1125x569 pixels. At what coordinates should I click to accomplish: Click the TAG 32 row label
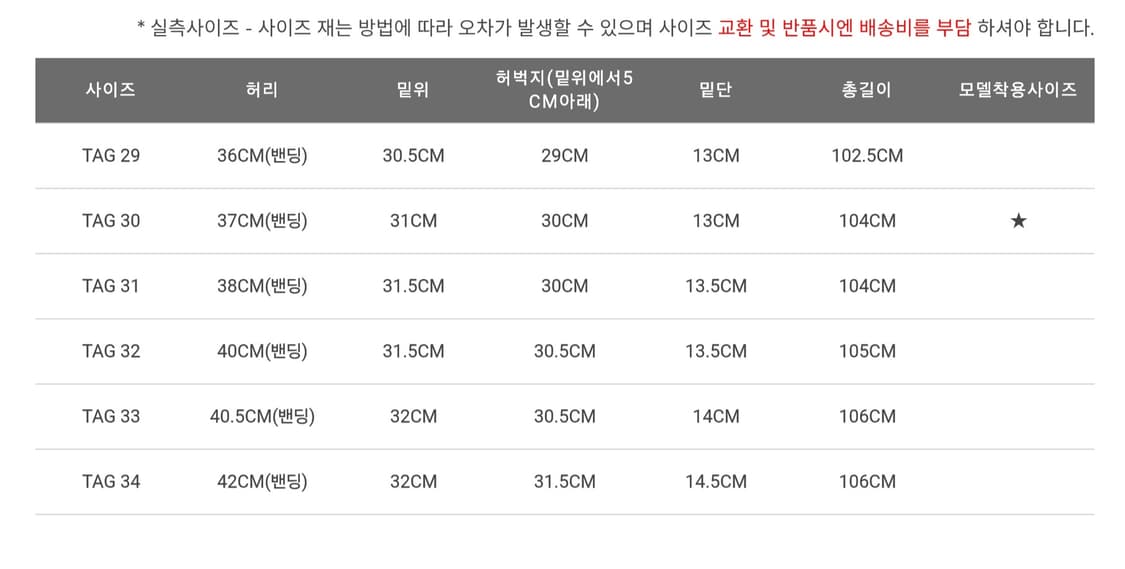[x=111, y=351]
